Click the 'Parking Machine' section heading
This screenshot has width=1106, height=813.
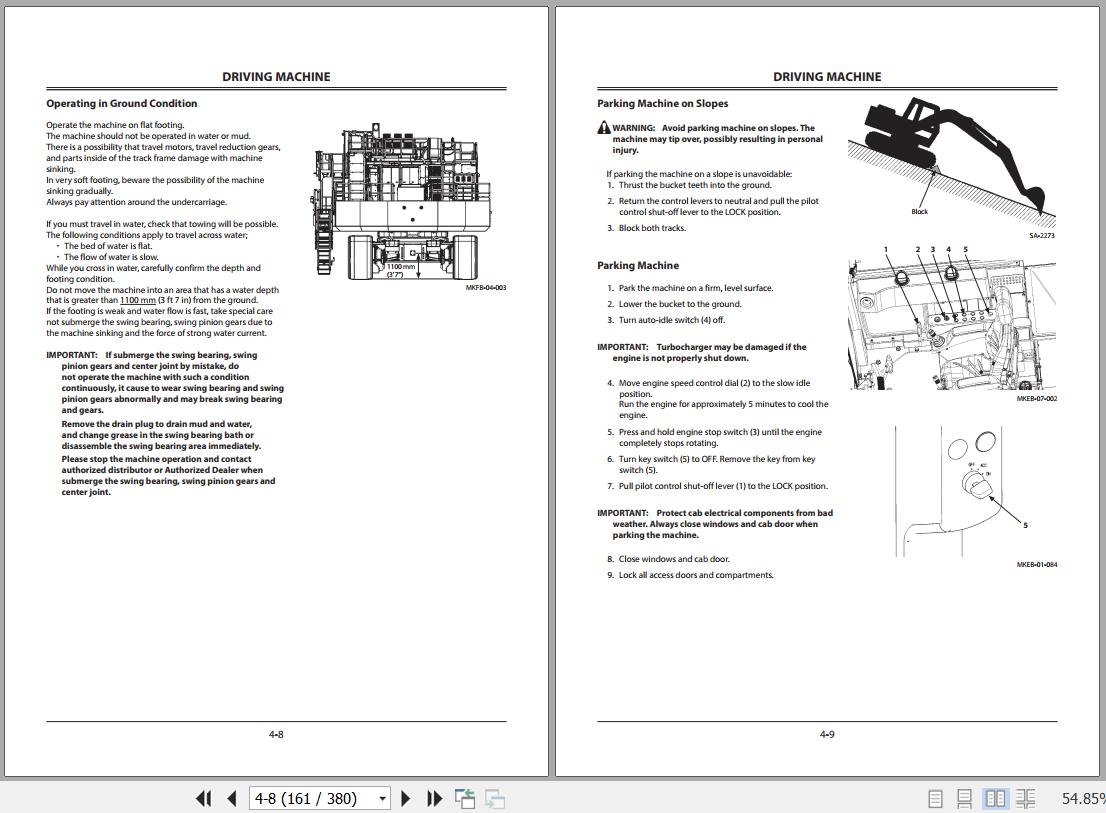(638, 266)
